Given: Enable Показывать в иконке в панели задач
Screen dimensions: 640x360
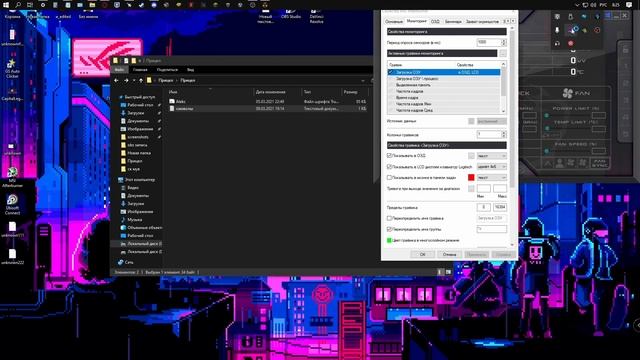Looking at the screenshot, I should [389, 178].
